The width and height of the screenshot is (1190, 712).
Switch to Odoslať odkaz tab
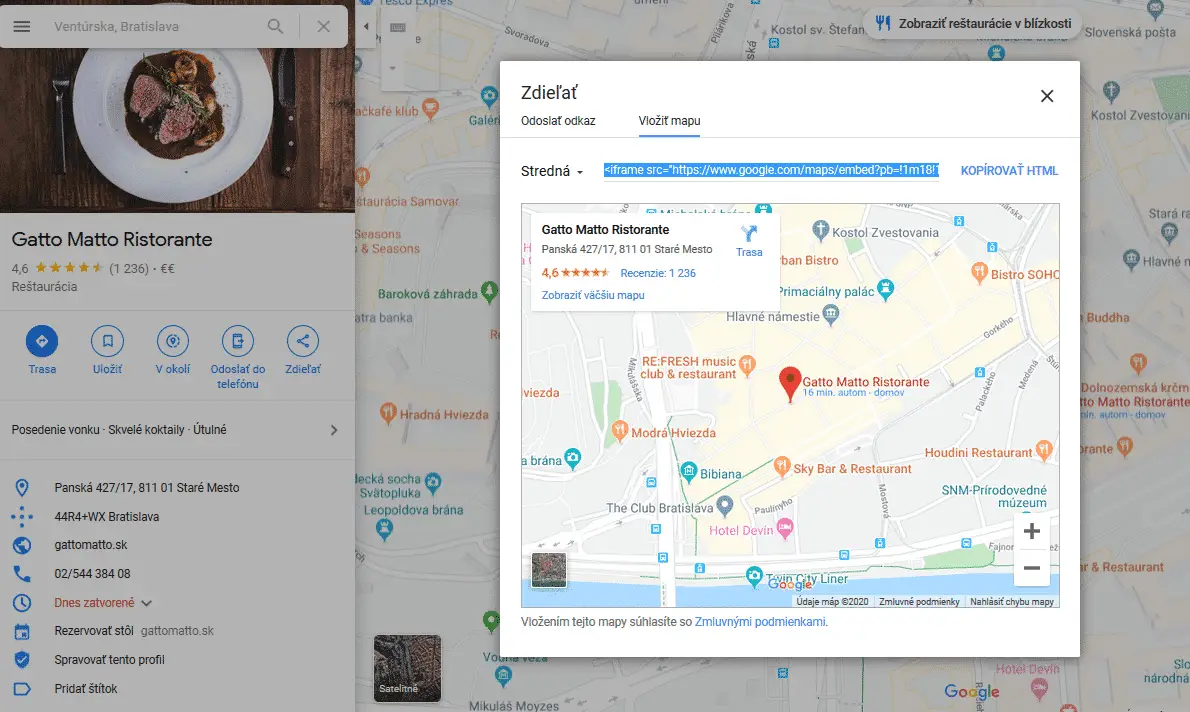tap(558, 121)
